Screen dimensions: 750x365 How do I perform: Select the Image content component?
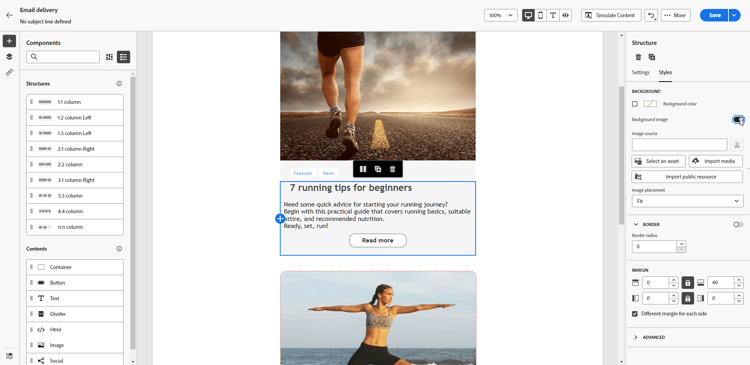(75, 345)
